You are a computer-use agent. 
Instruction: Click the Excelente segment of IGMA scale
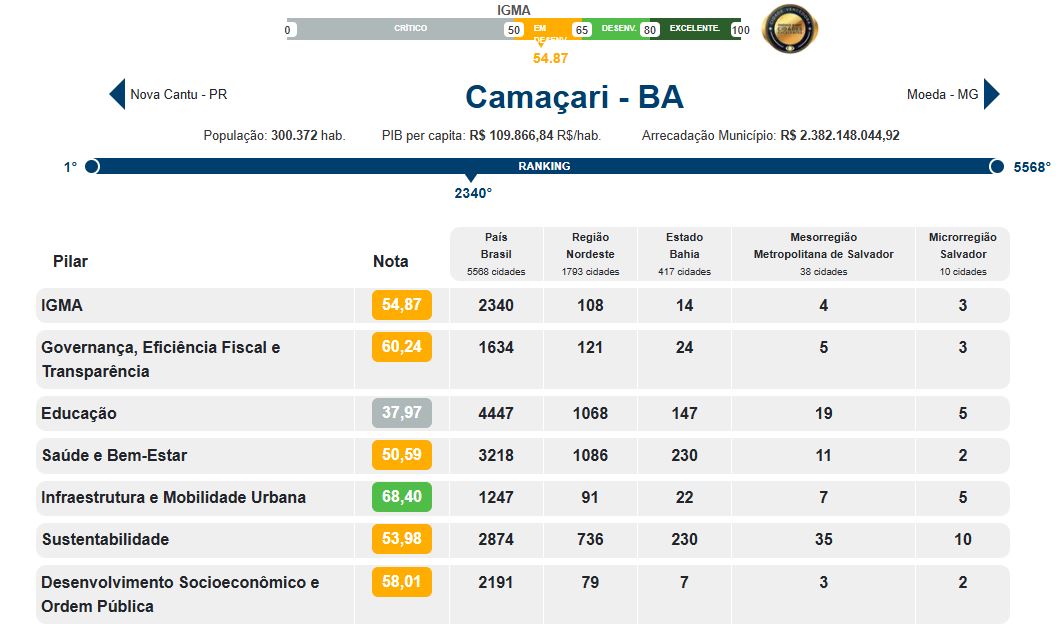(696, 29)
